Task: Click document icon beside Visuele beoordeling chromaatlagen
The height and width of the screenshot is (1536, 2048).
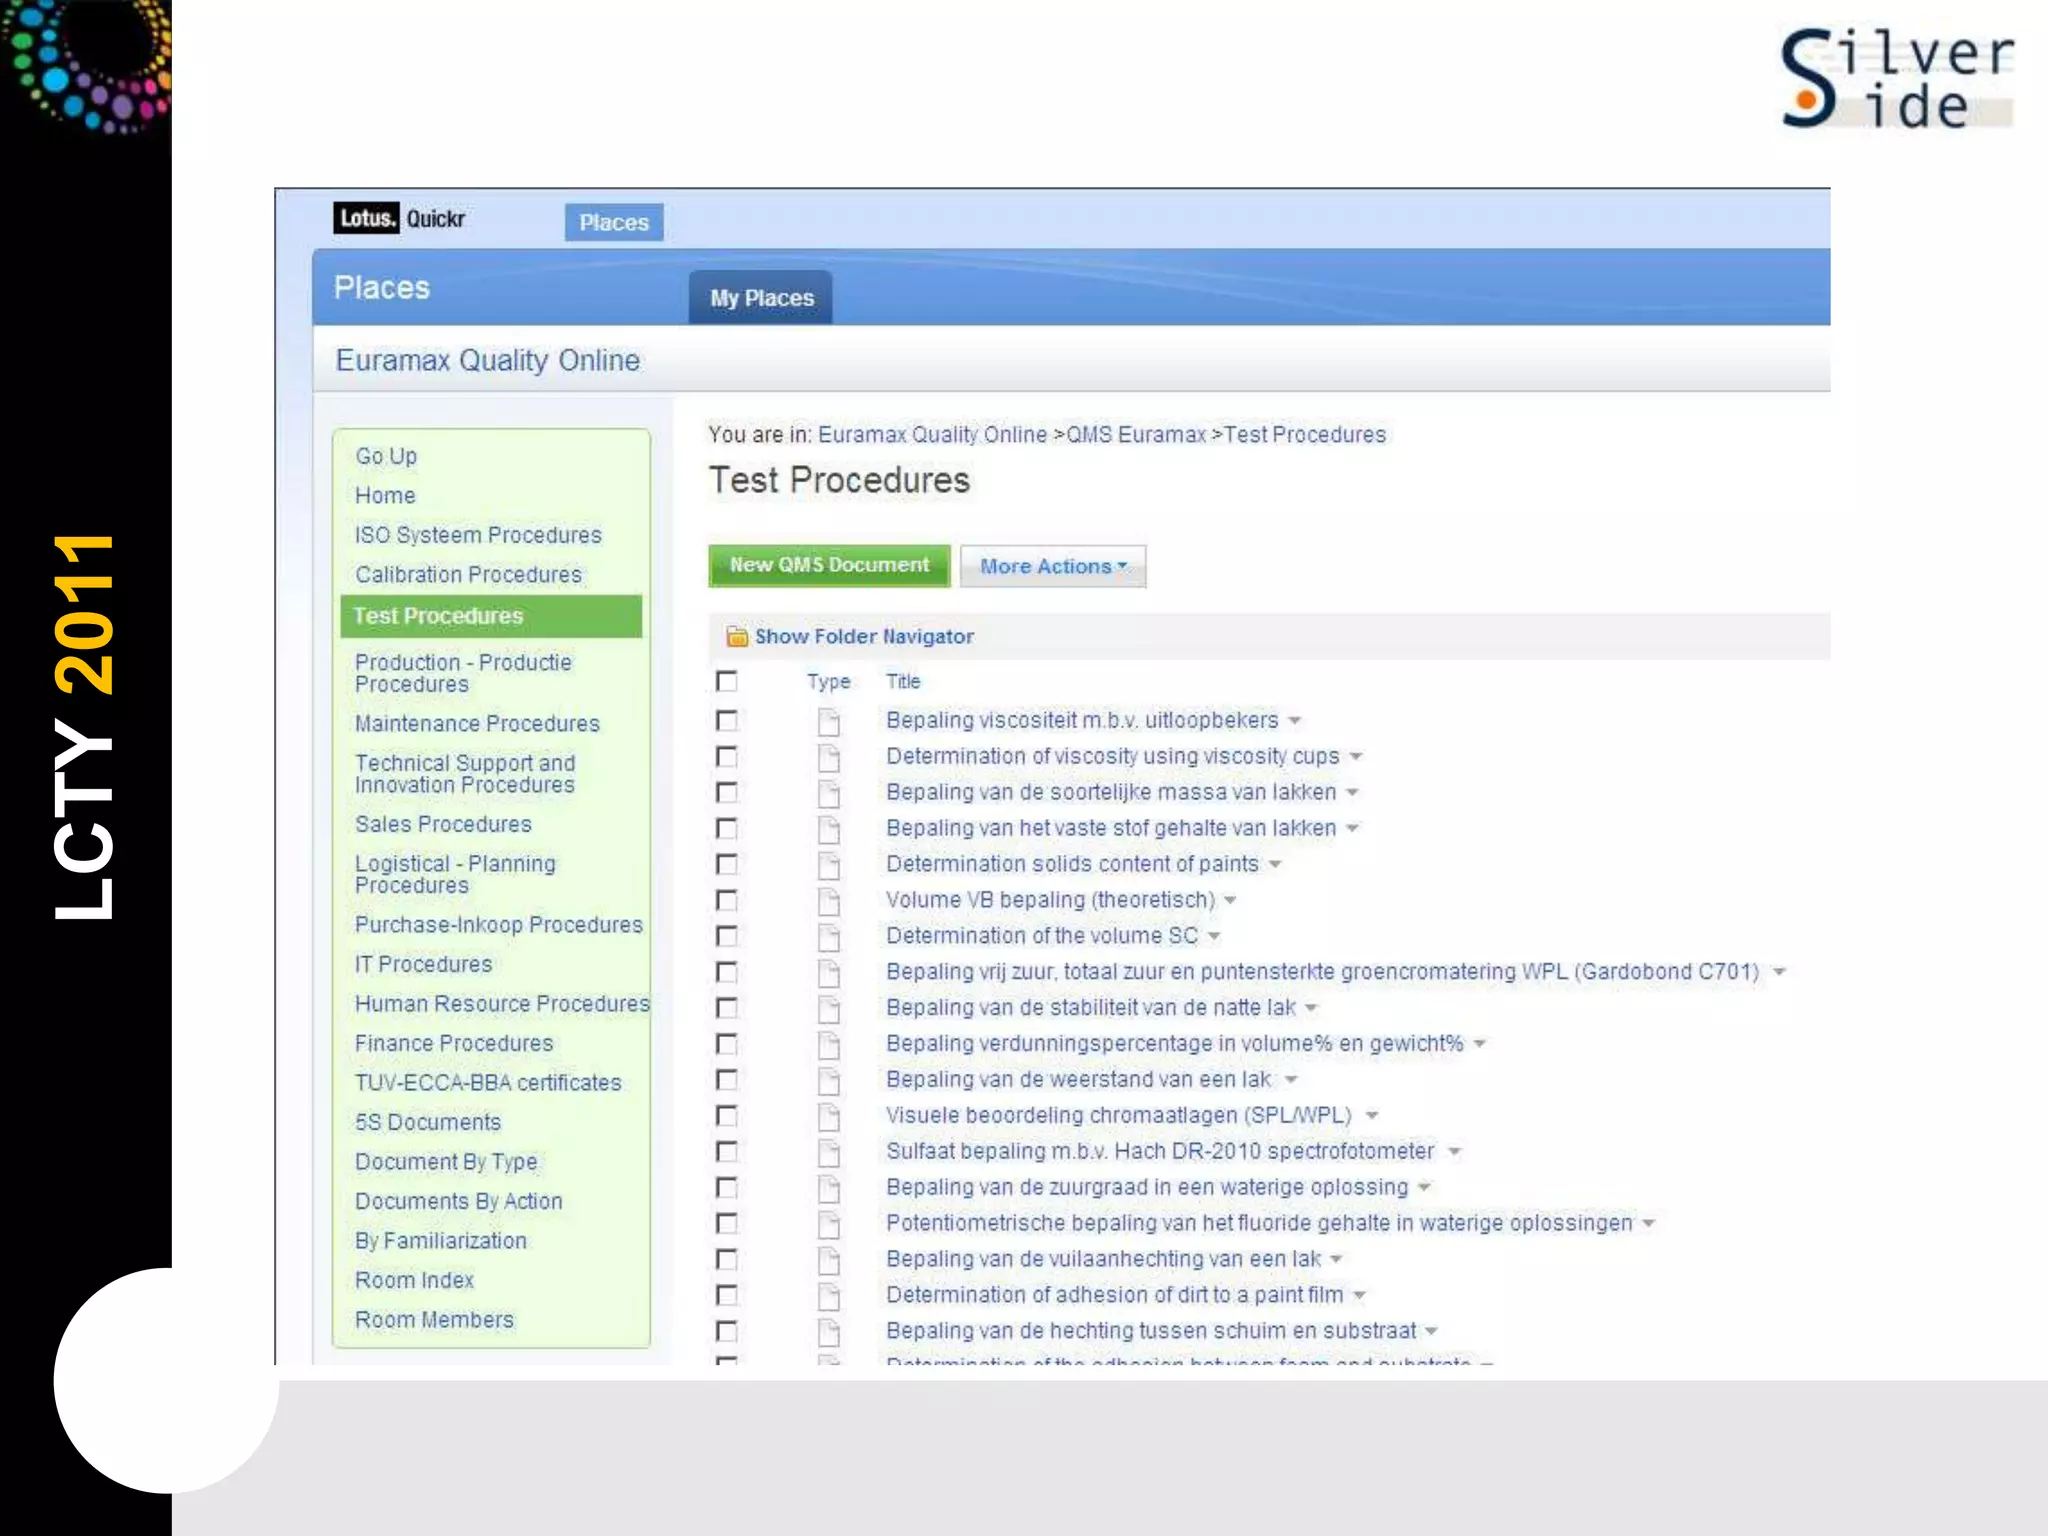Action: (x=828, y=1116)
